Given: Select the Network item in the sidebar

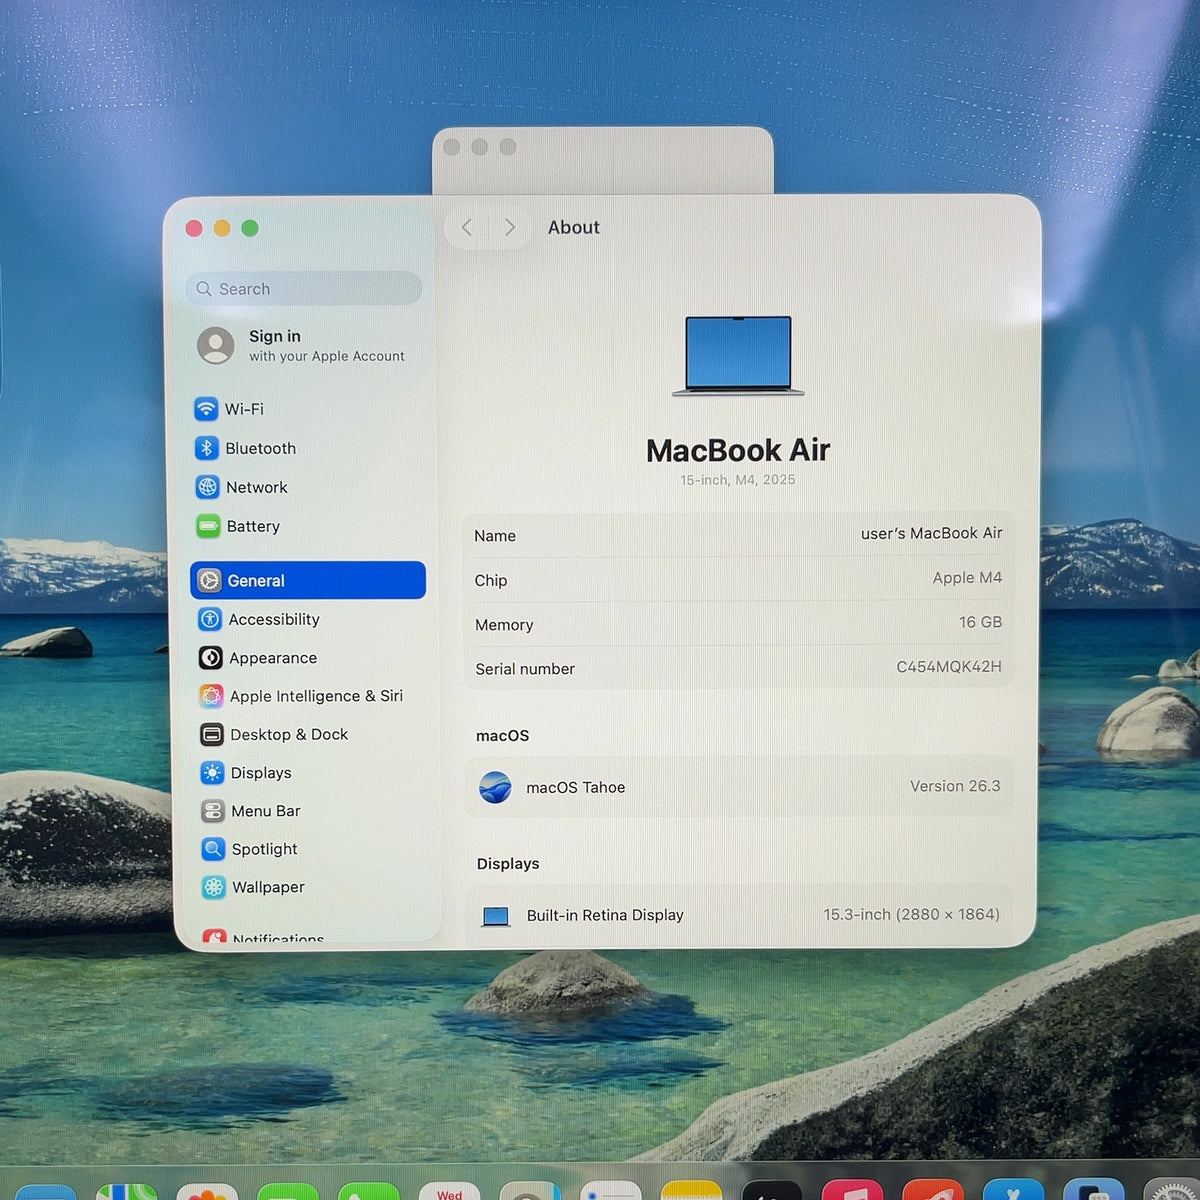Looking at the screenshot, I should (241, 487).
